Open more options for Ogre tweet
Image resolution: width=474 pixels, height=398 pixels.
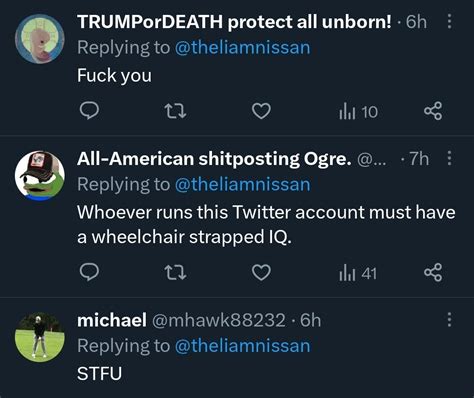click(x=449, y=158)
